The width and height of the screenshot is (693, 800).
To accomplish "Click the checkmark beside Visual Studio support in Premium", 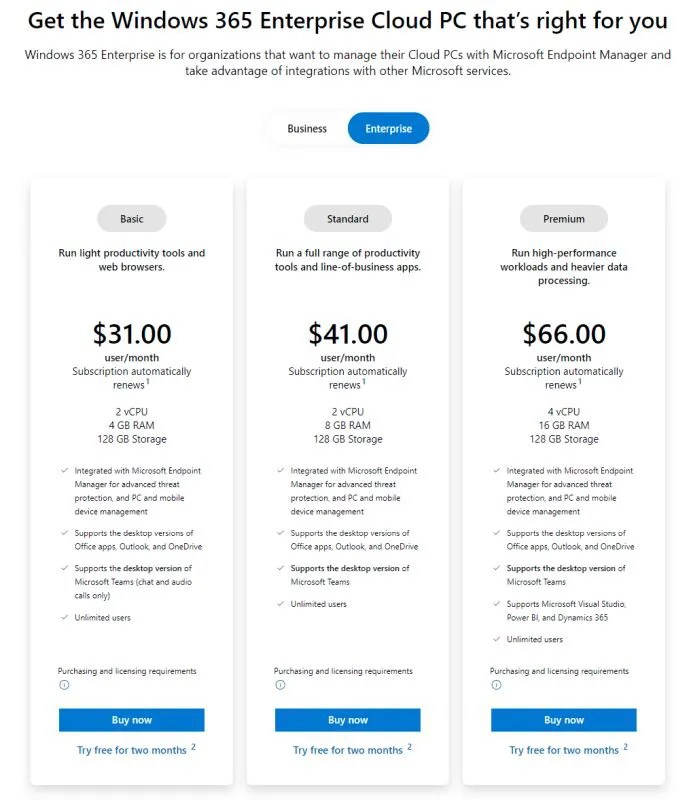I will tap(496, 604).
